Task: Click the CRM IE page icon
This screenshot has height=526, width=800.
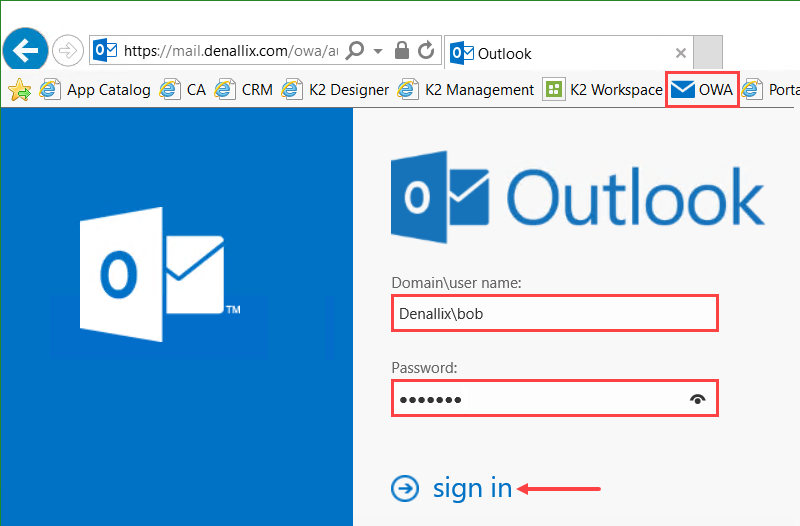Action: [224, 90]
